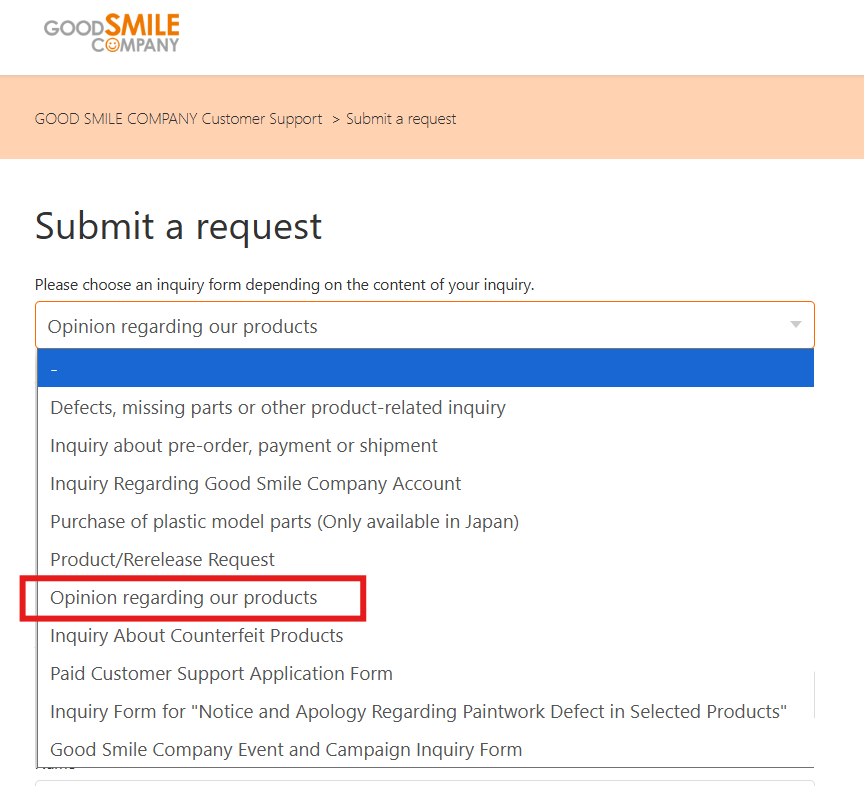Go to GOOD SMILE COMPANY Customer Support breadcrumb

[x=178, y=119]
